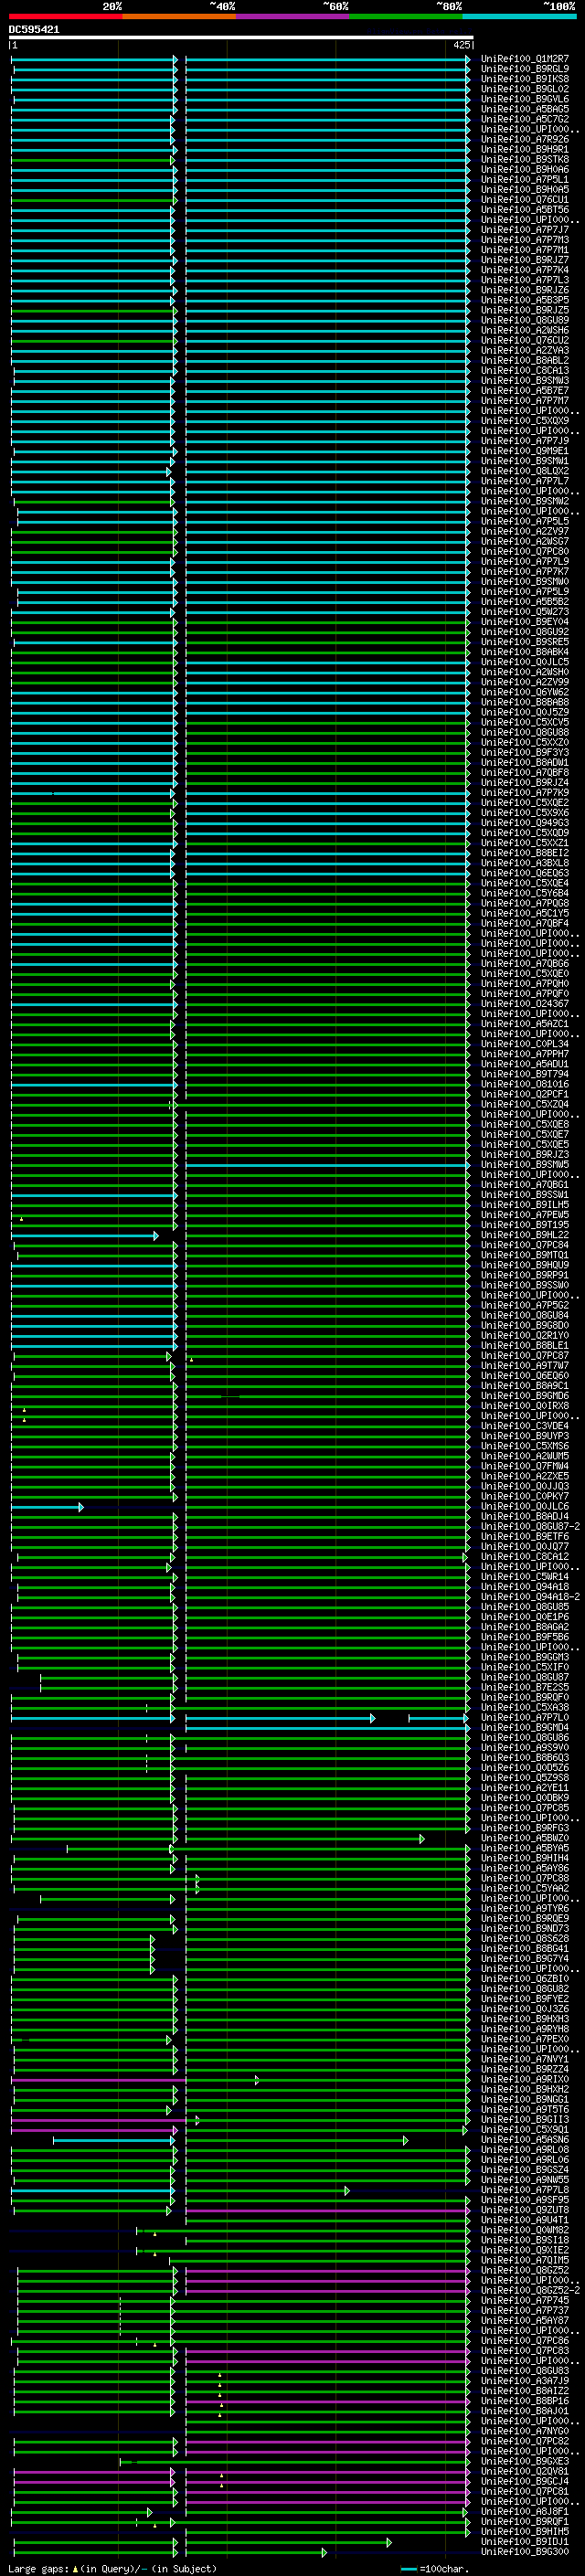The width and height of the screenshot is (585, 2576).
Task: Open the UniRef100_B9G300 entry
Action: pos(525,2551)
